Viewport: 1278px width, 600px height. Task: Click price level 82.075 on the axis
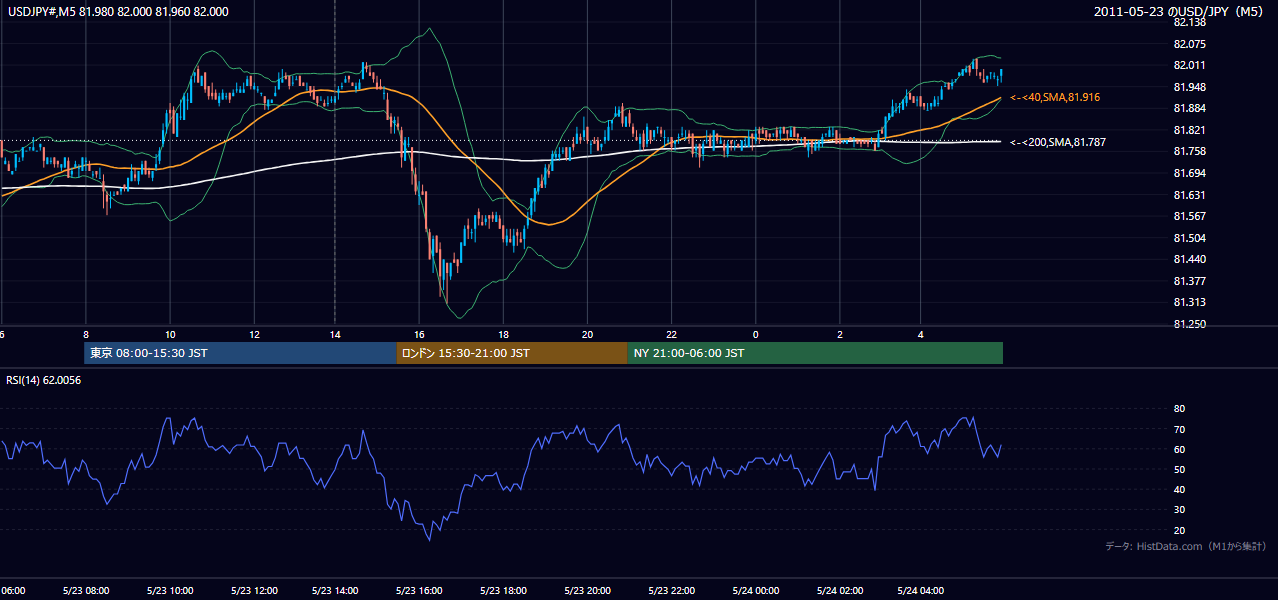(1188, 44)
